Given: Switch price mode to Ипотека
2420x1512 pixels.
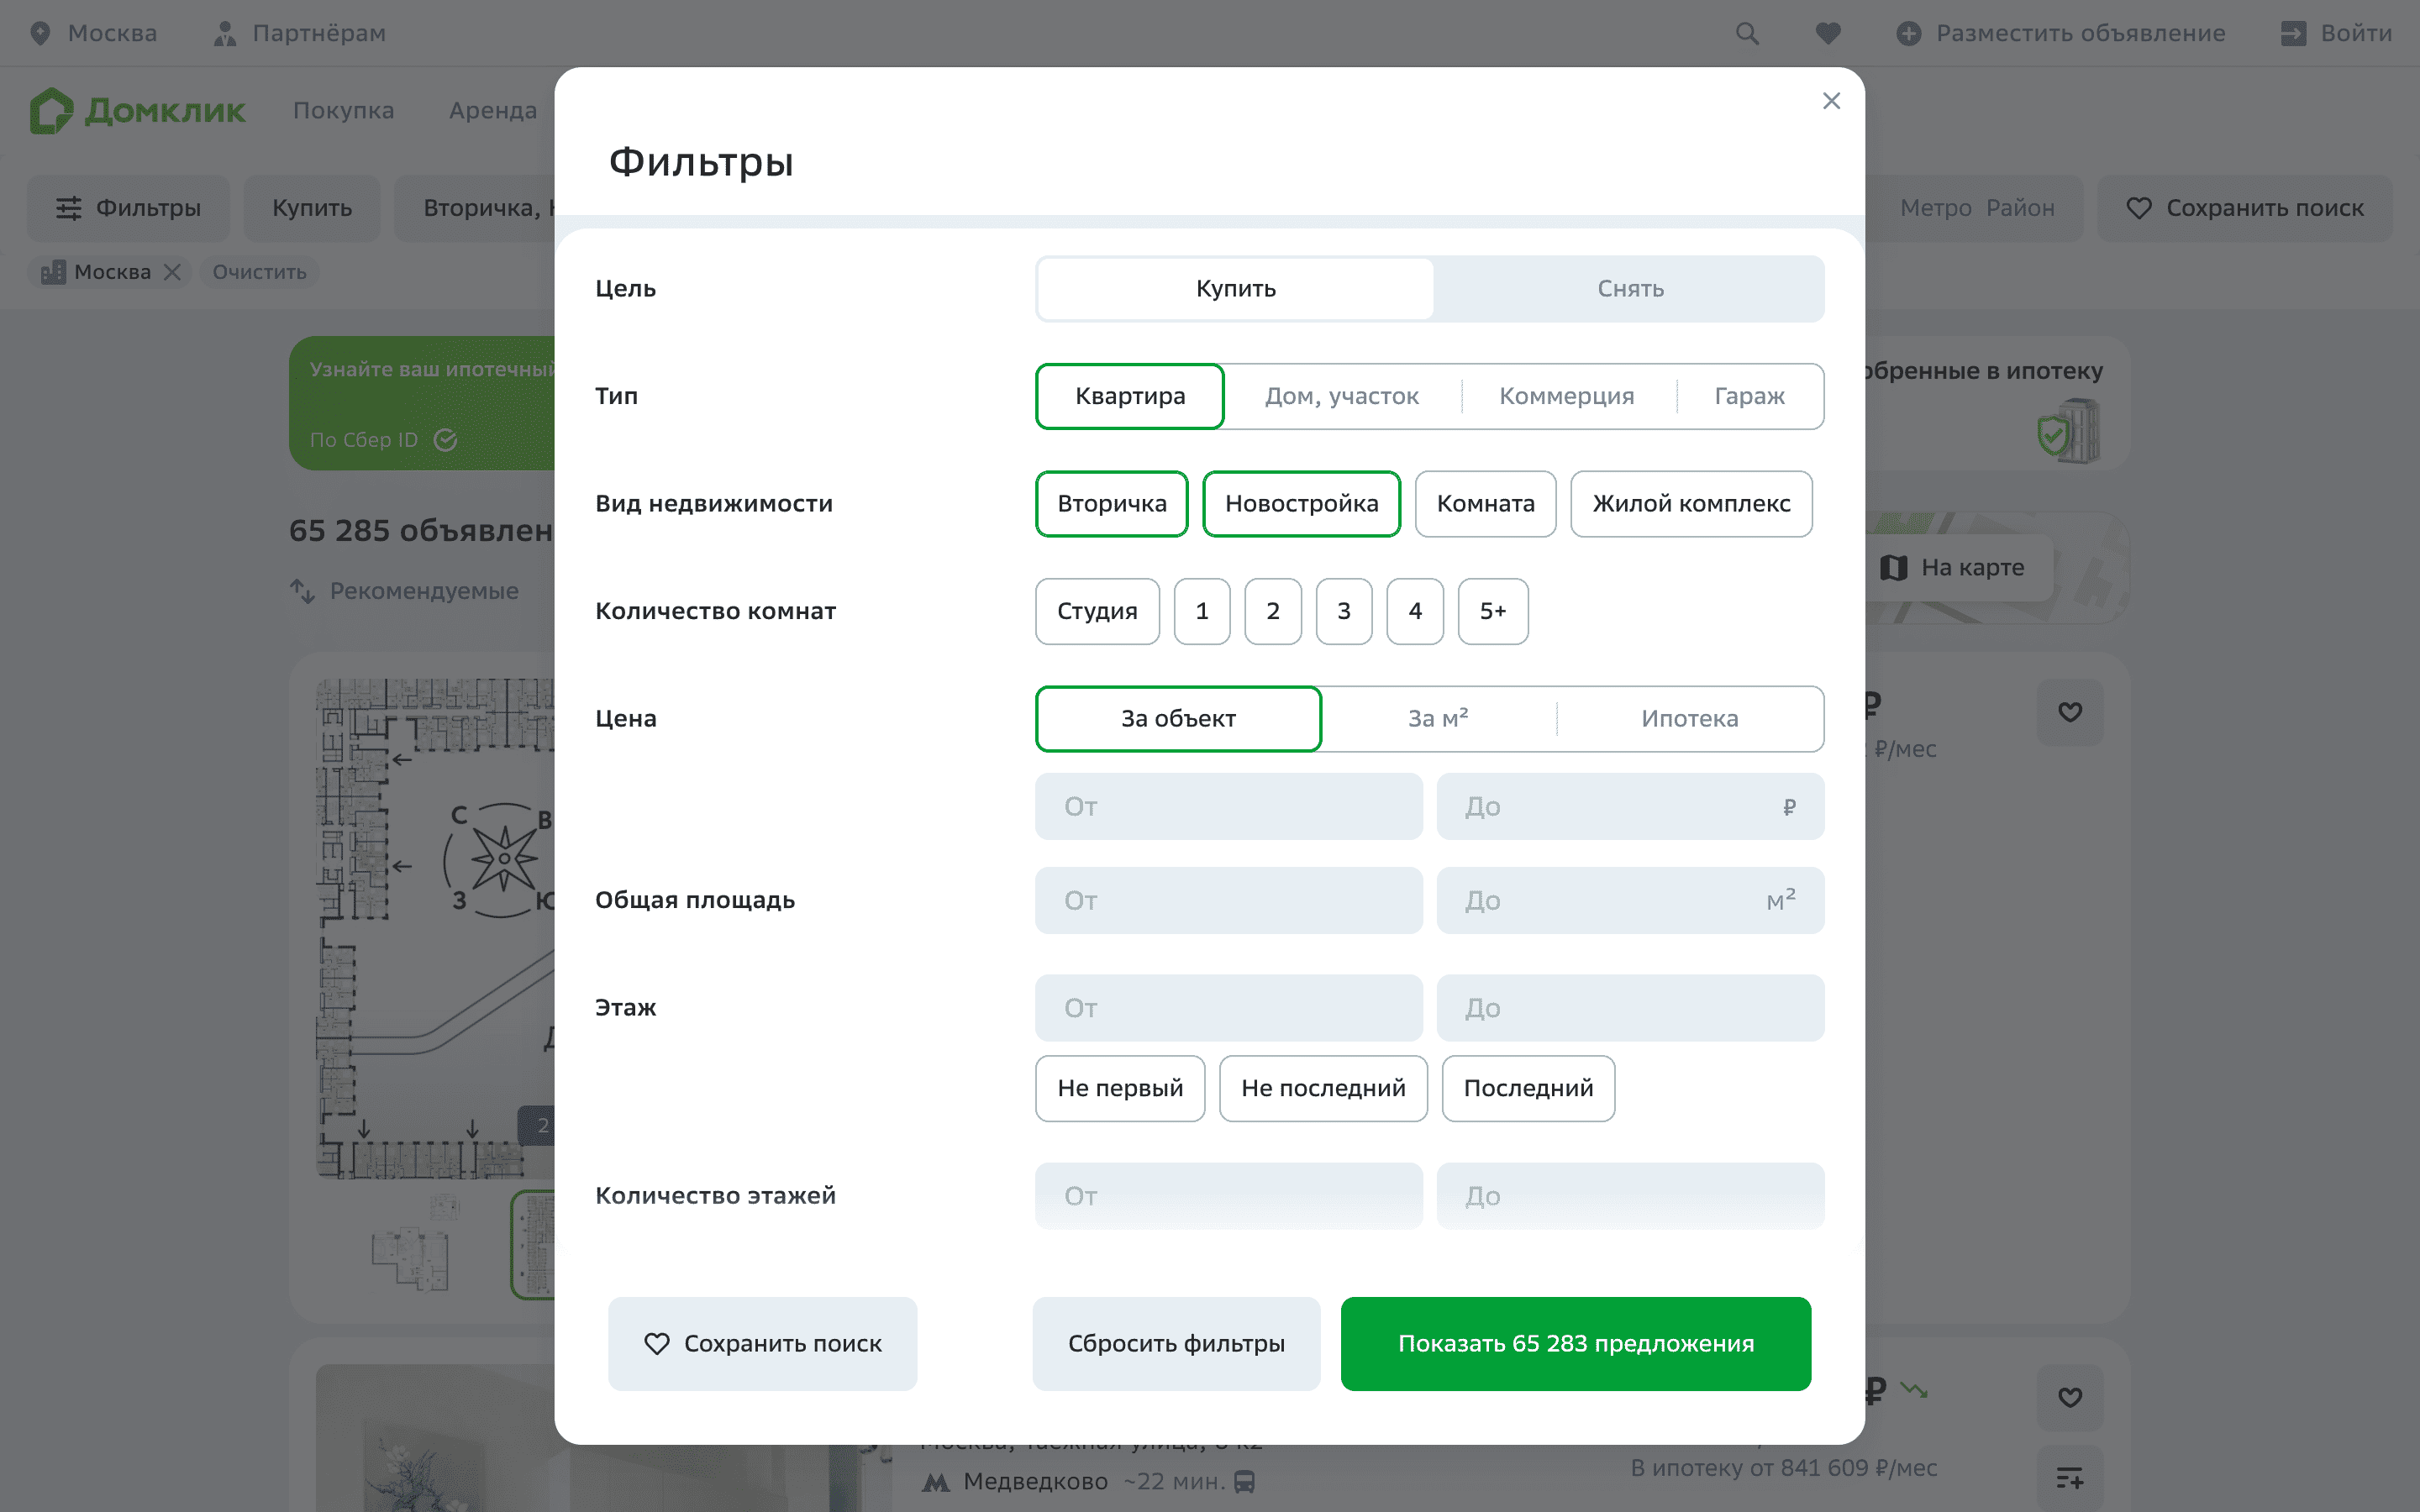Looking at the screenshot, I should [1690, 719].
